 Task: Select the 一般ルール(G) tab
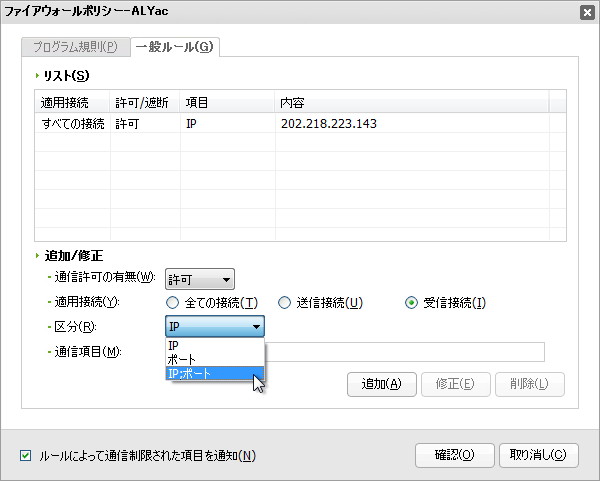click(x=175, y=47)
